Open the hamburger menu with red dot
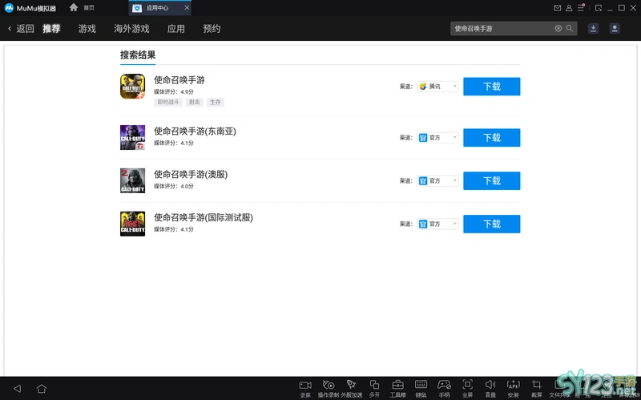 (581, 7)
